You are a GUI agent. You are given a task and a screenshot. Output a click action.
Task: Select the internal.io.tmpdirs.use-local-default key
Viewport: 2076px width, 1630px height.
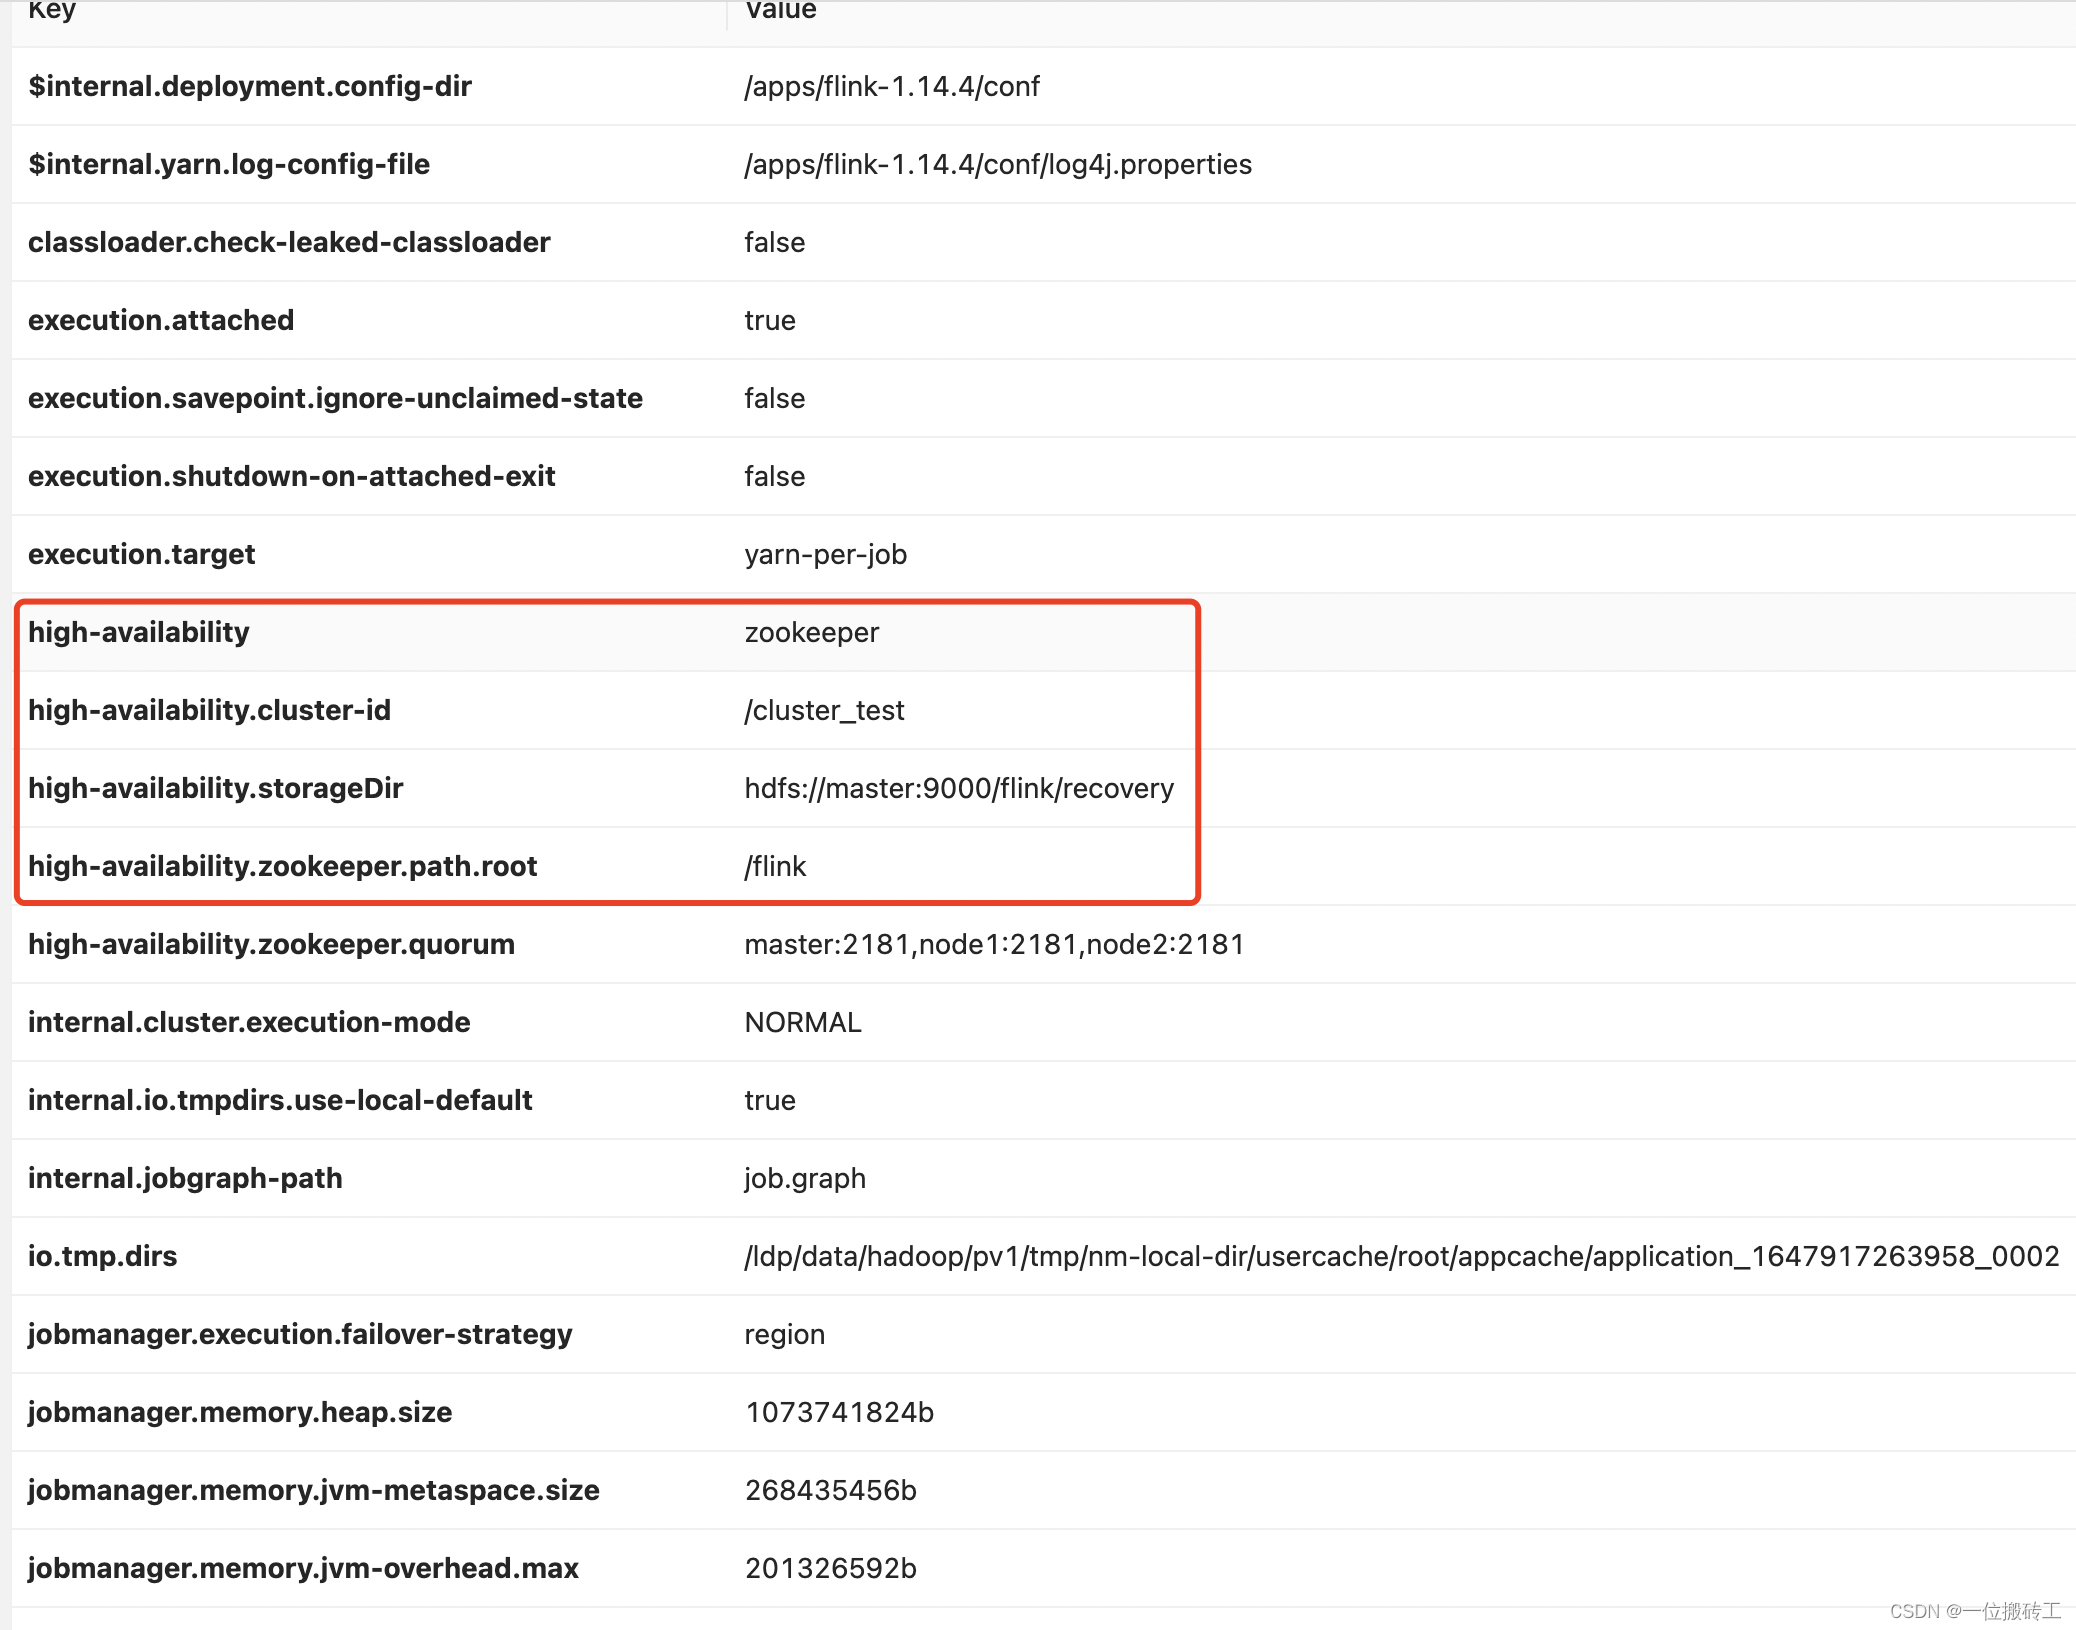click(280, 1100)
